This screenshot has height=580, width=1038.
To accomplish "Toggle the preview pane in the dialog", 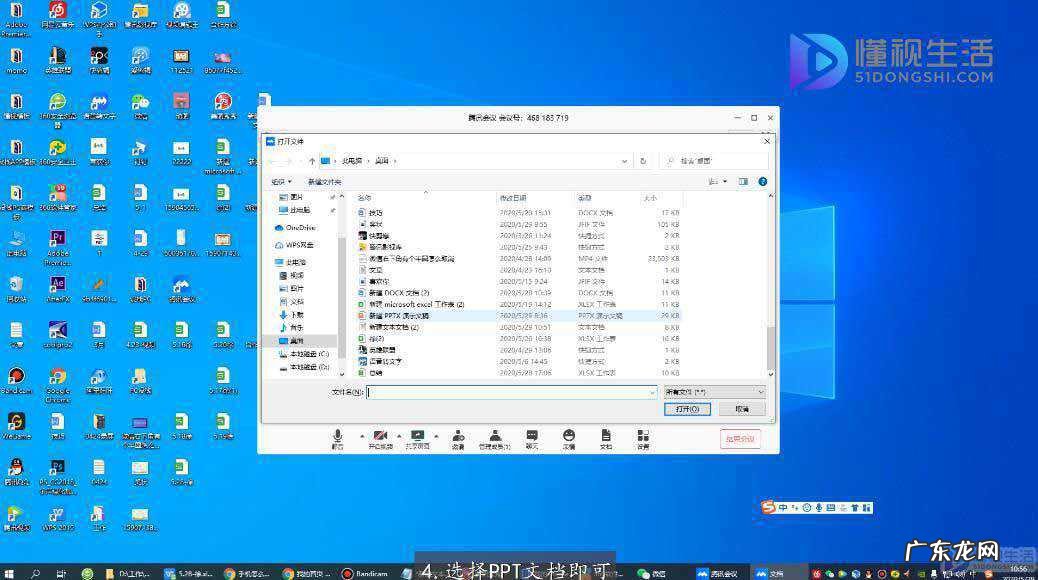I will tap(743, 181).
